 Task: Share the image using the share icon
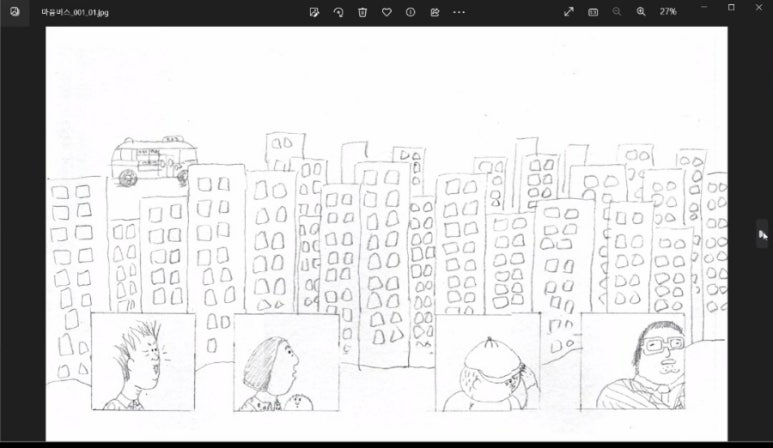pos(434,12)
